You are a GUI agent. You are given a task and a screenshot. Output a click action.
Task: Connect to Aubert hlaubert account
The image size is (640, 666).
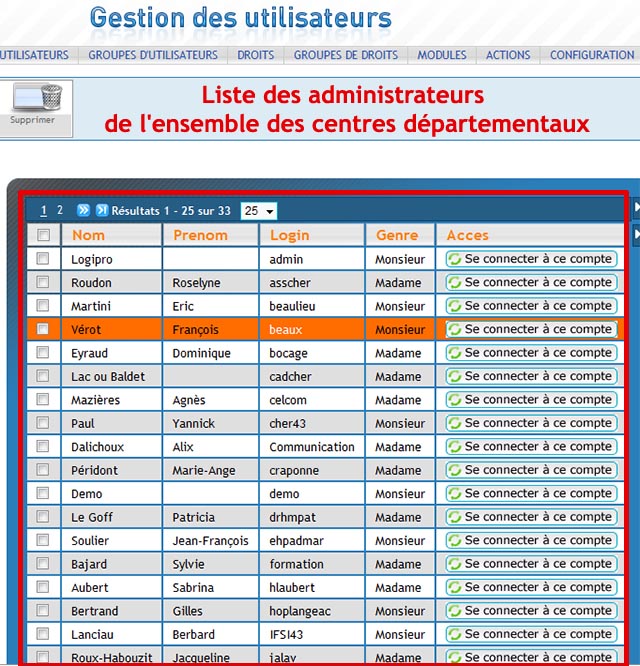pos(531,587)
